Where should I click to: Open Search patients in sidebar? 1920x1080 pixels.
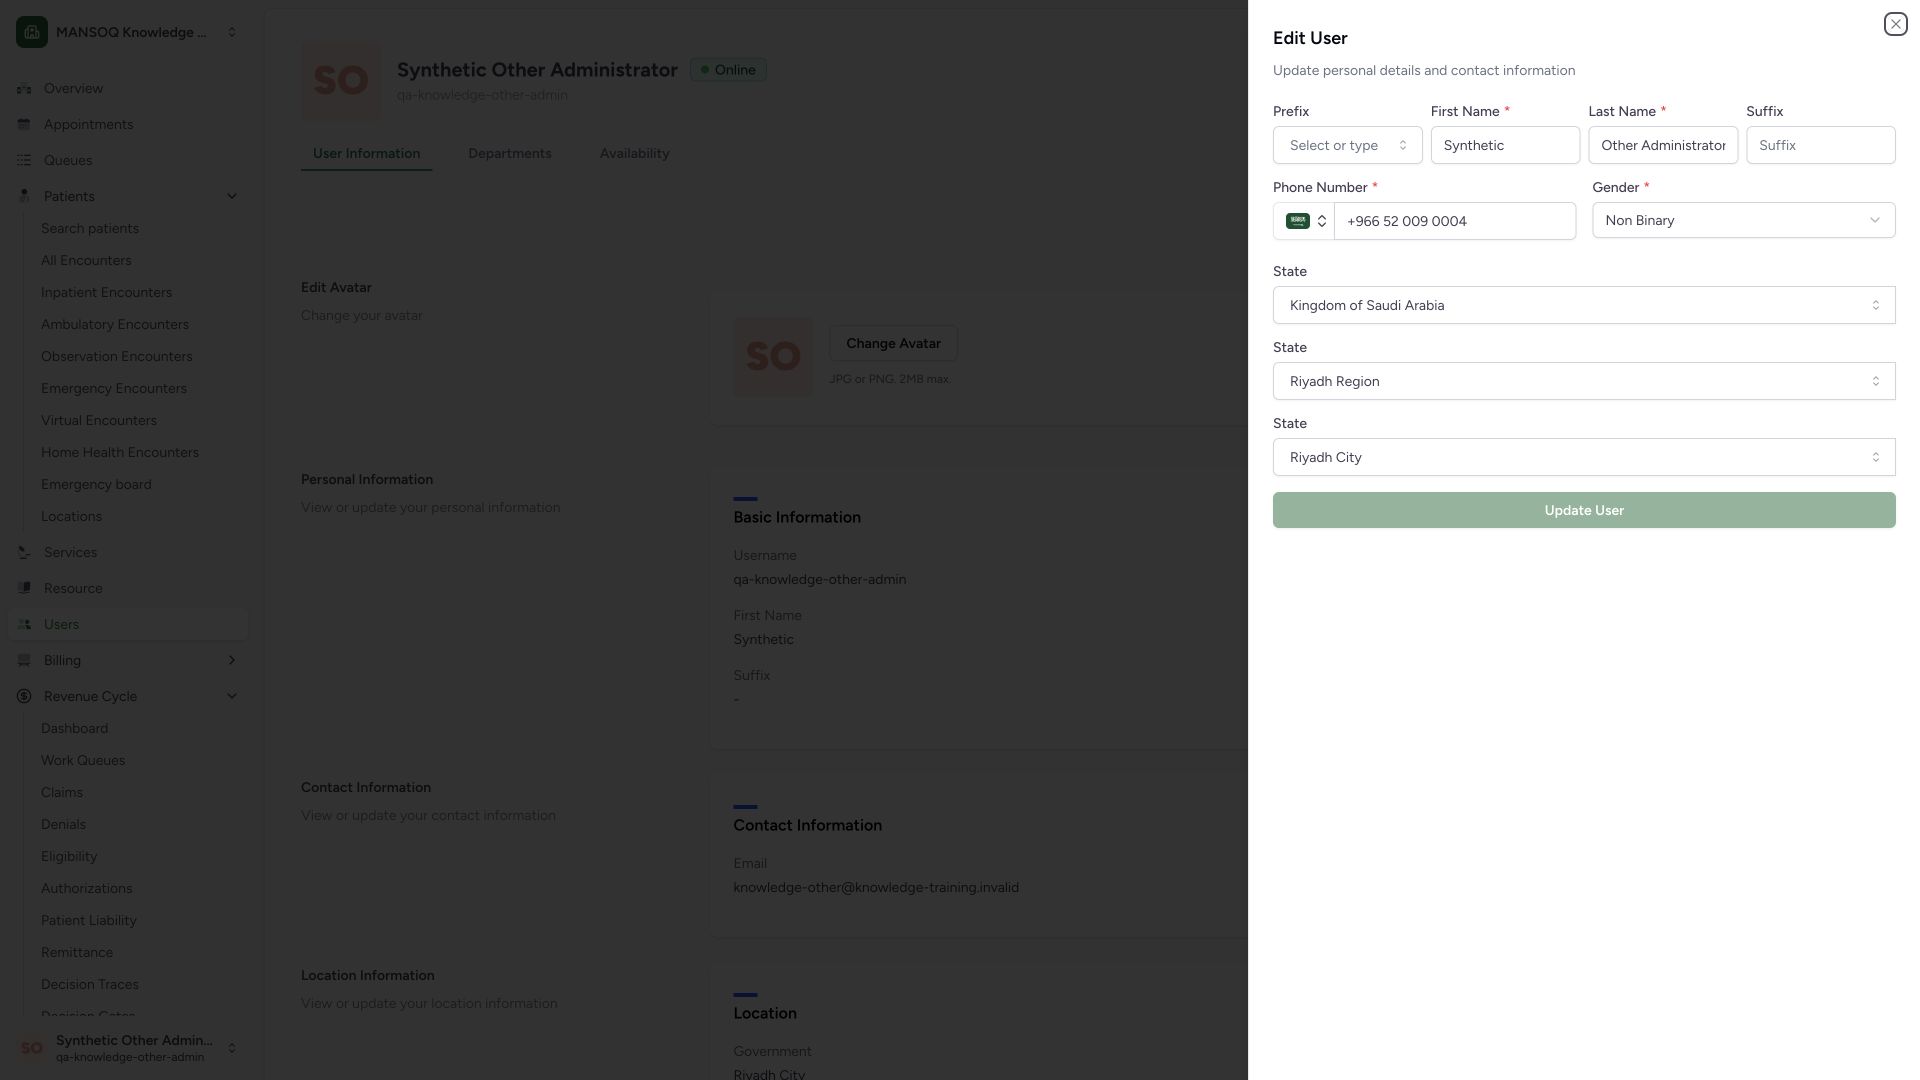[90, 228]
